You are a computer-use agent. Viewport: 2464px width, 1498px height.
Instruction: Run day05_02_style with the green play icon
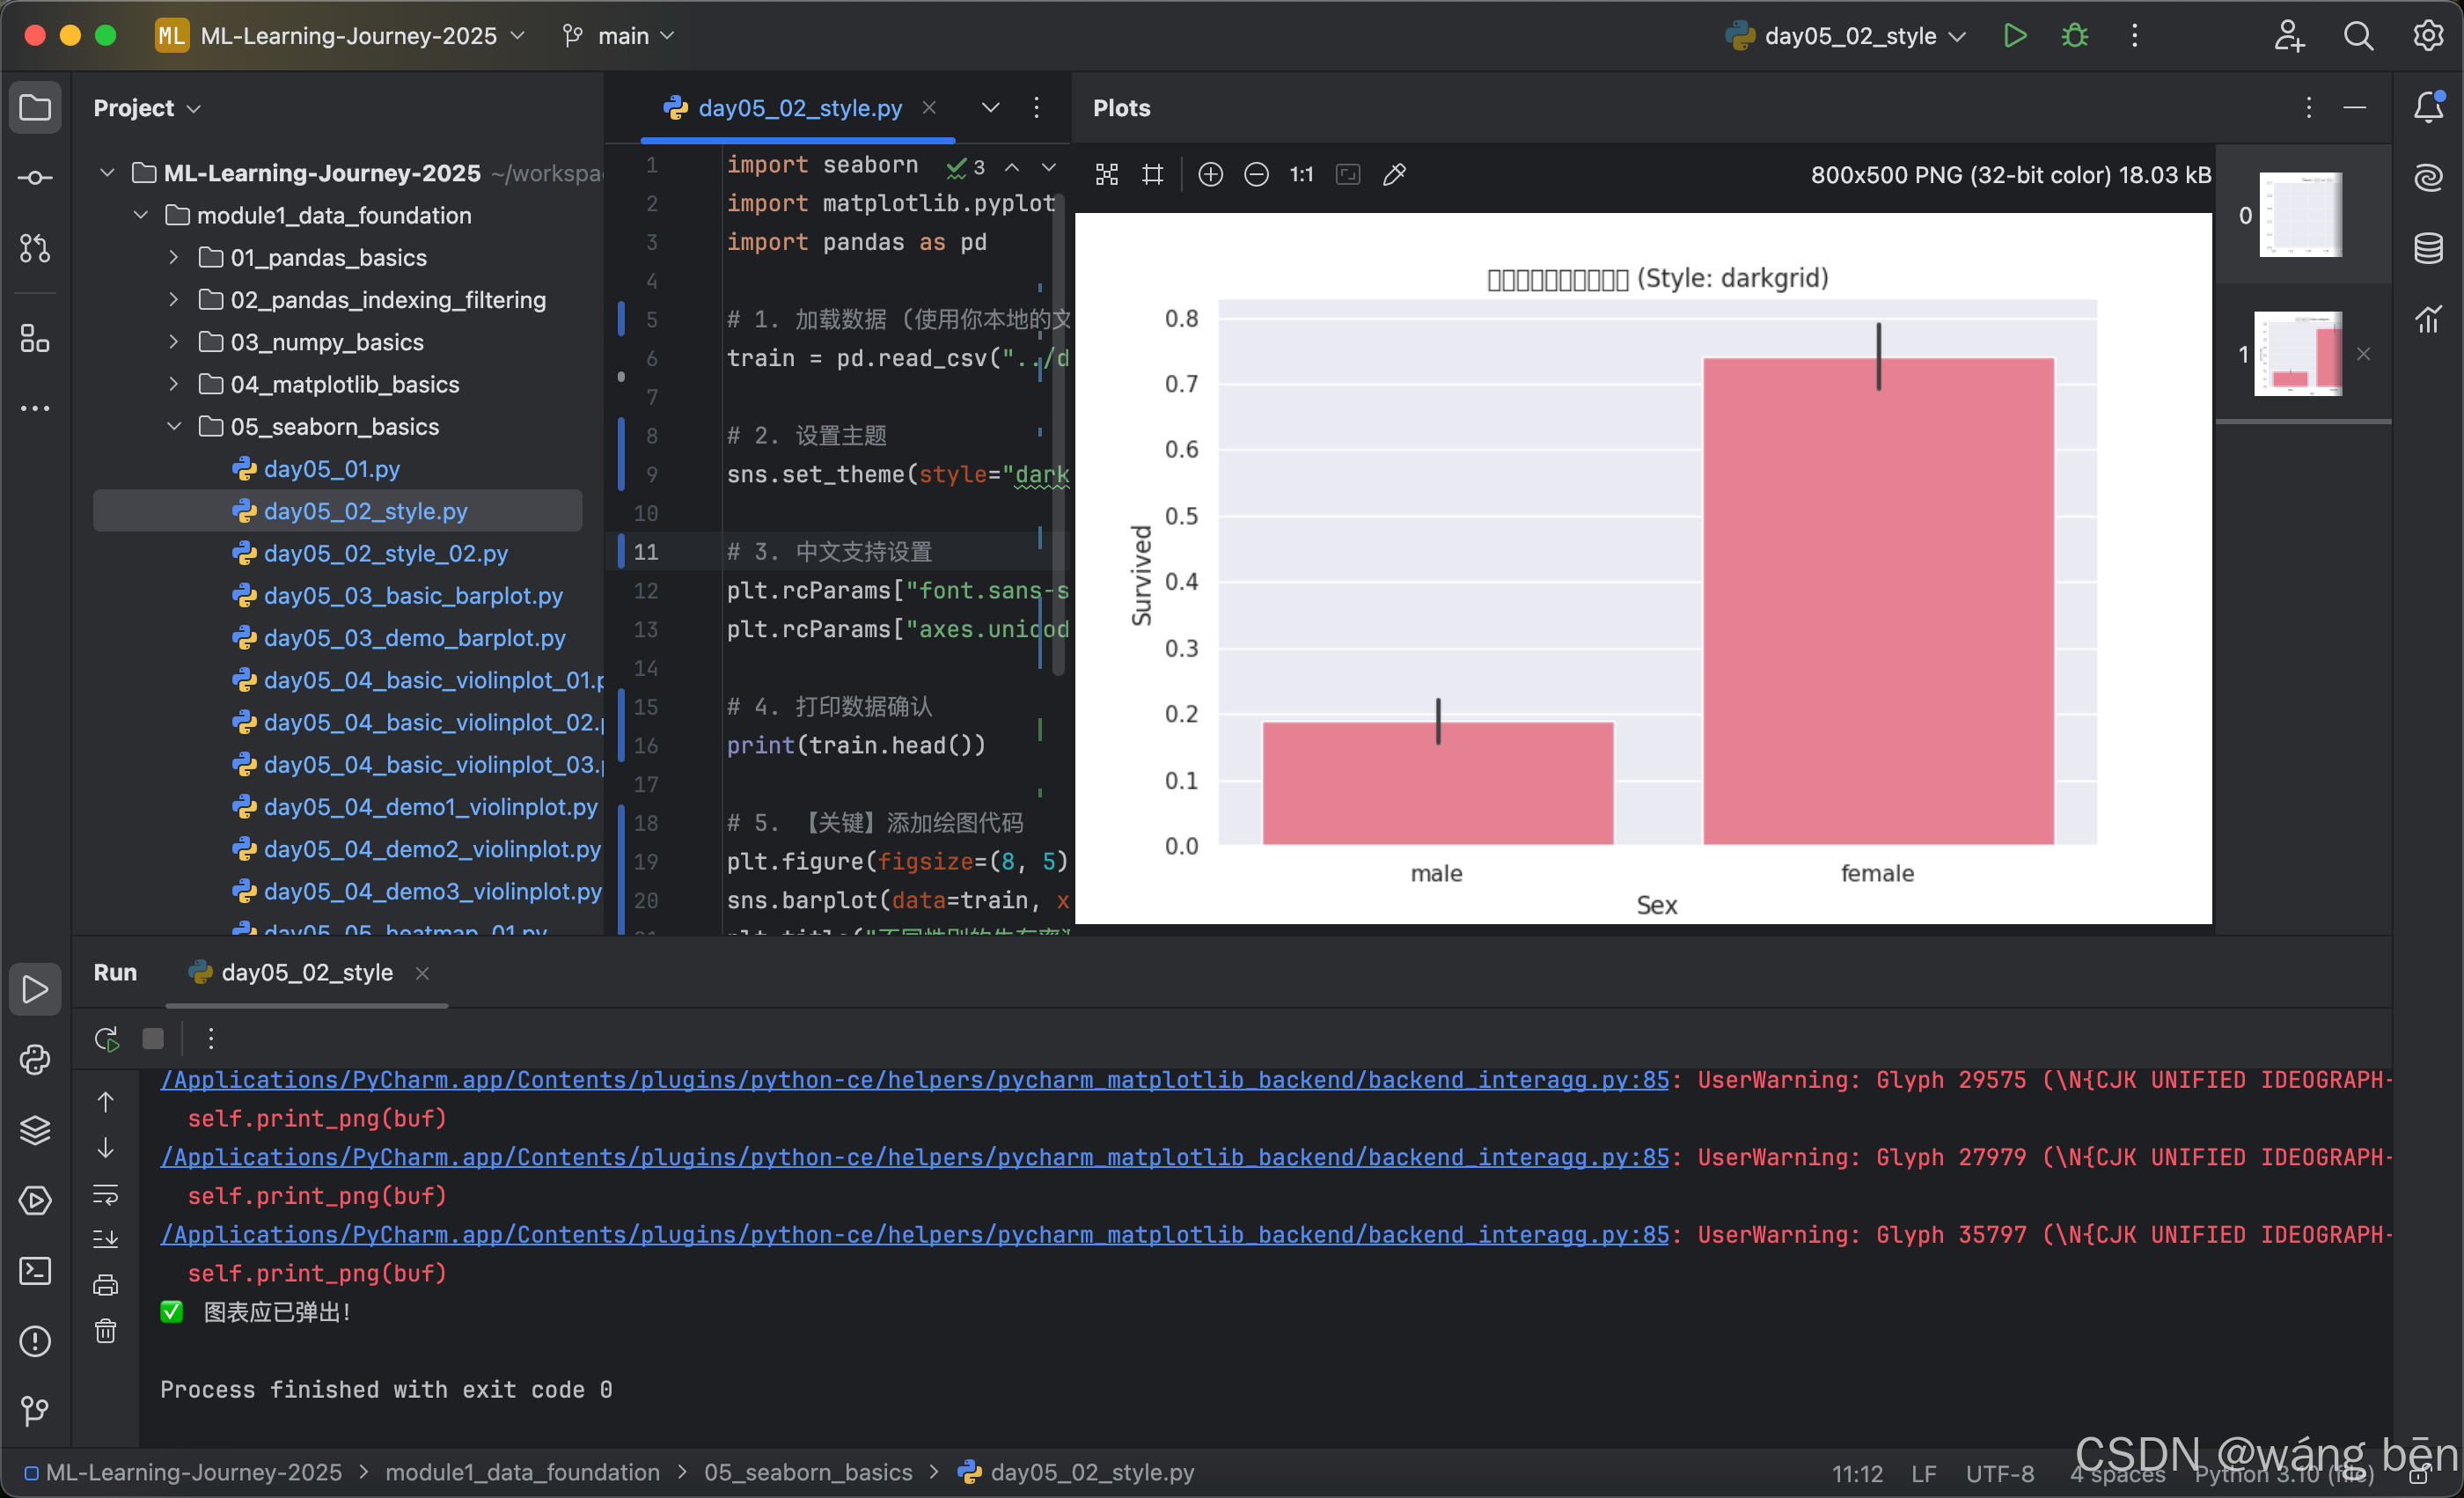[2014, 36]
